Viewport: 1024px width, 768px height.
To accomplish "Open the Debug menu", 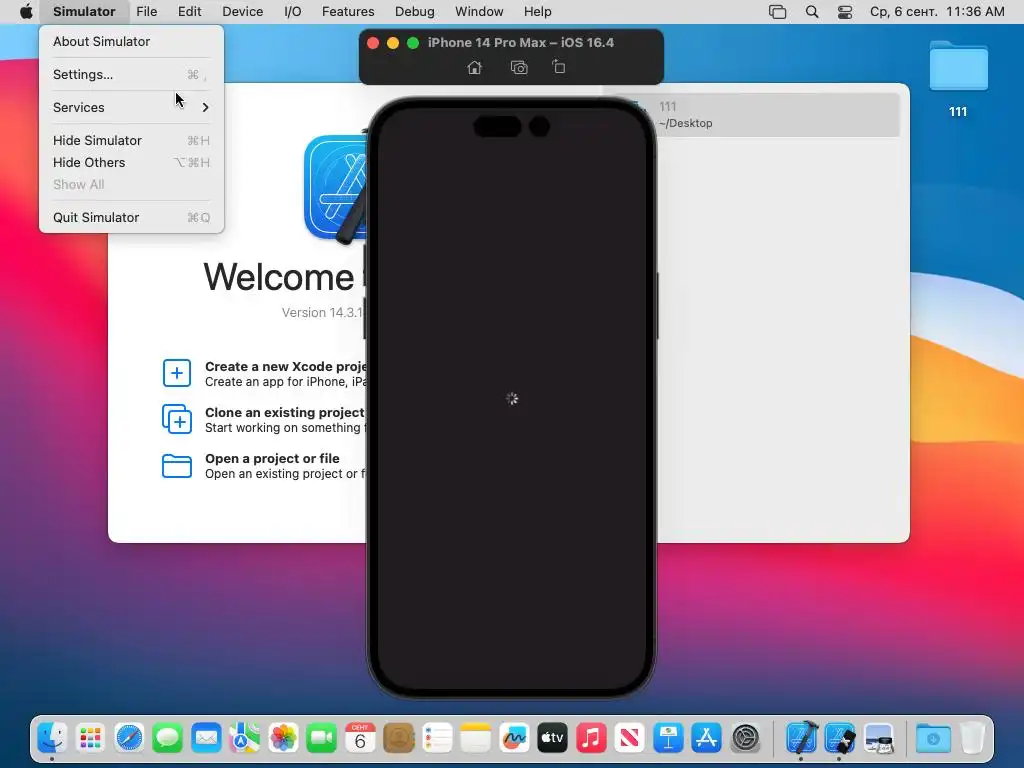I will pos(415,12).
